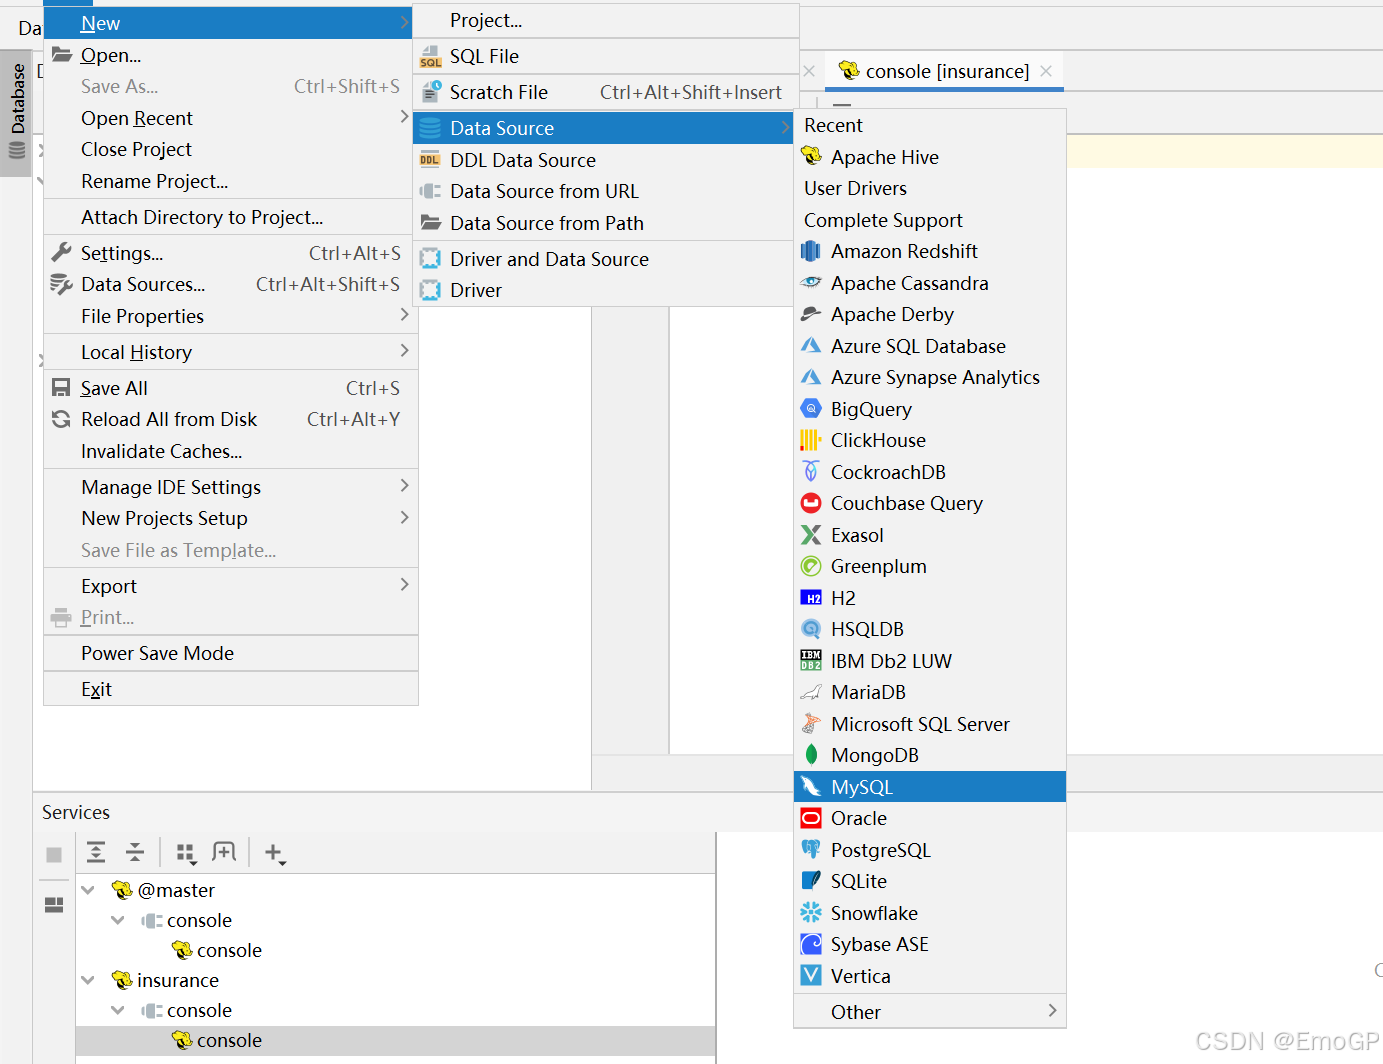Click the Apache Hive icon under Recent

811,157
